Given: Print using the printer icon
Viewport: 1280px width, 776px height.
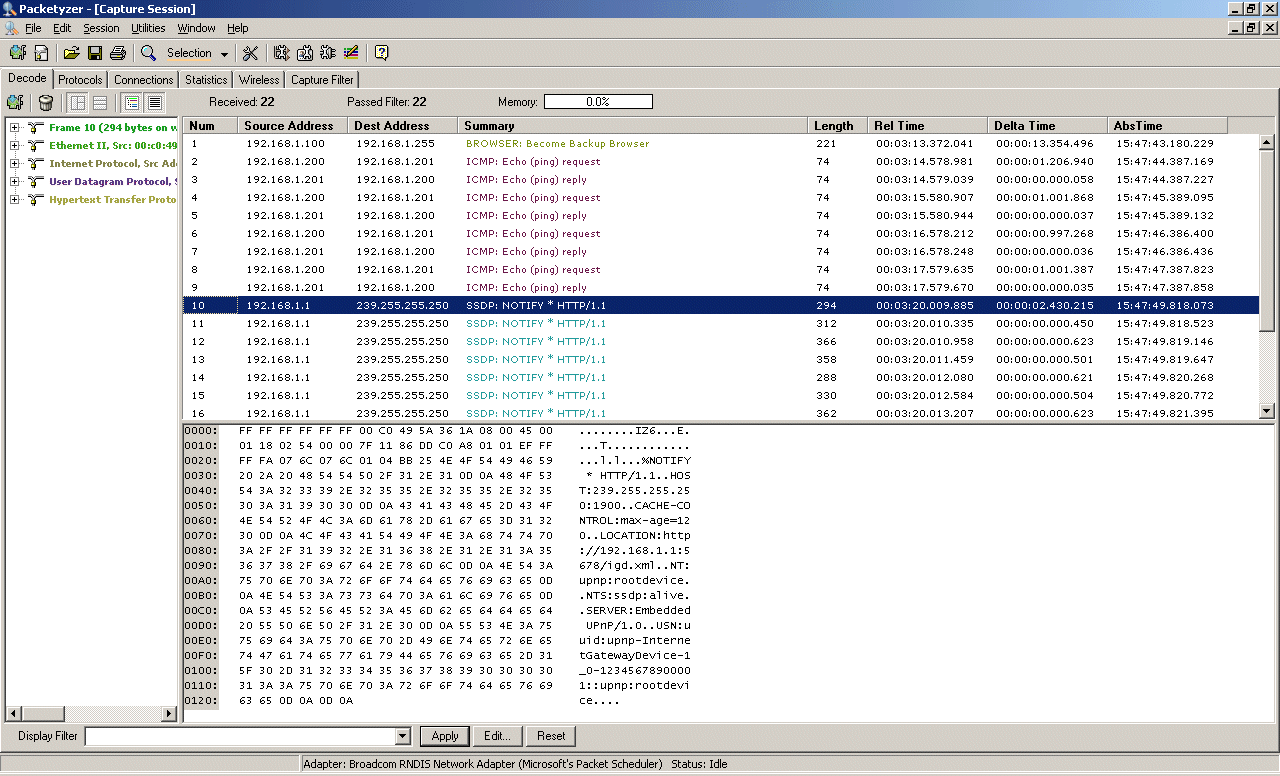Looking at the screenshot, I should tap(118, 53).
